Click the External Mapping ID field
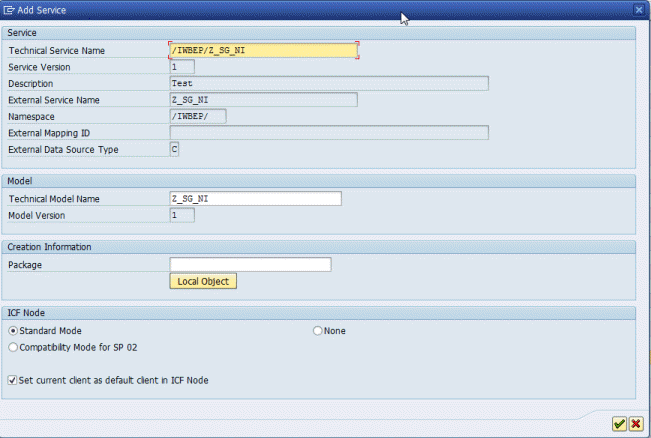 (x=329, y=133)
